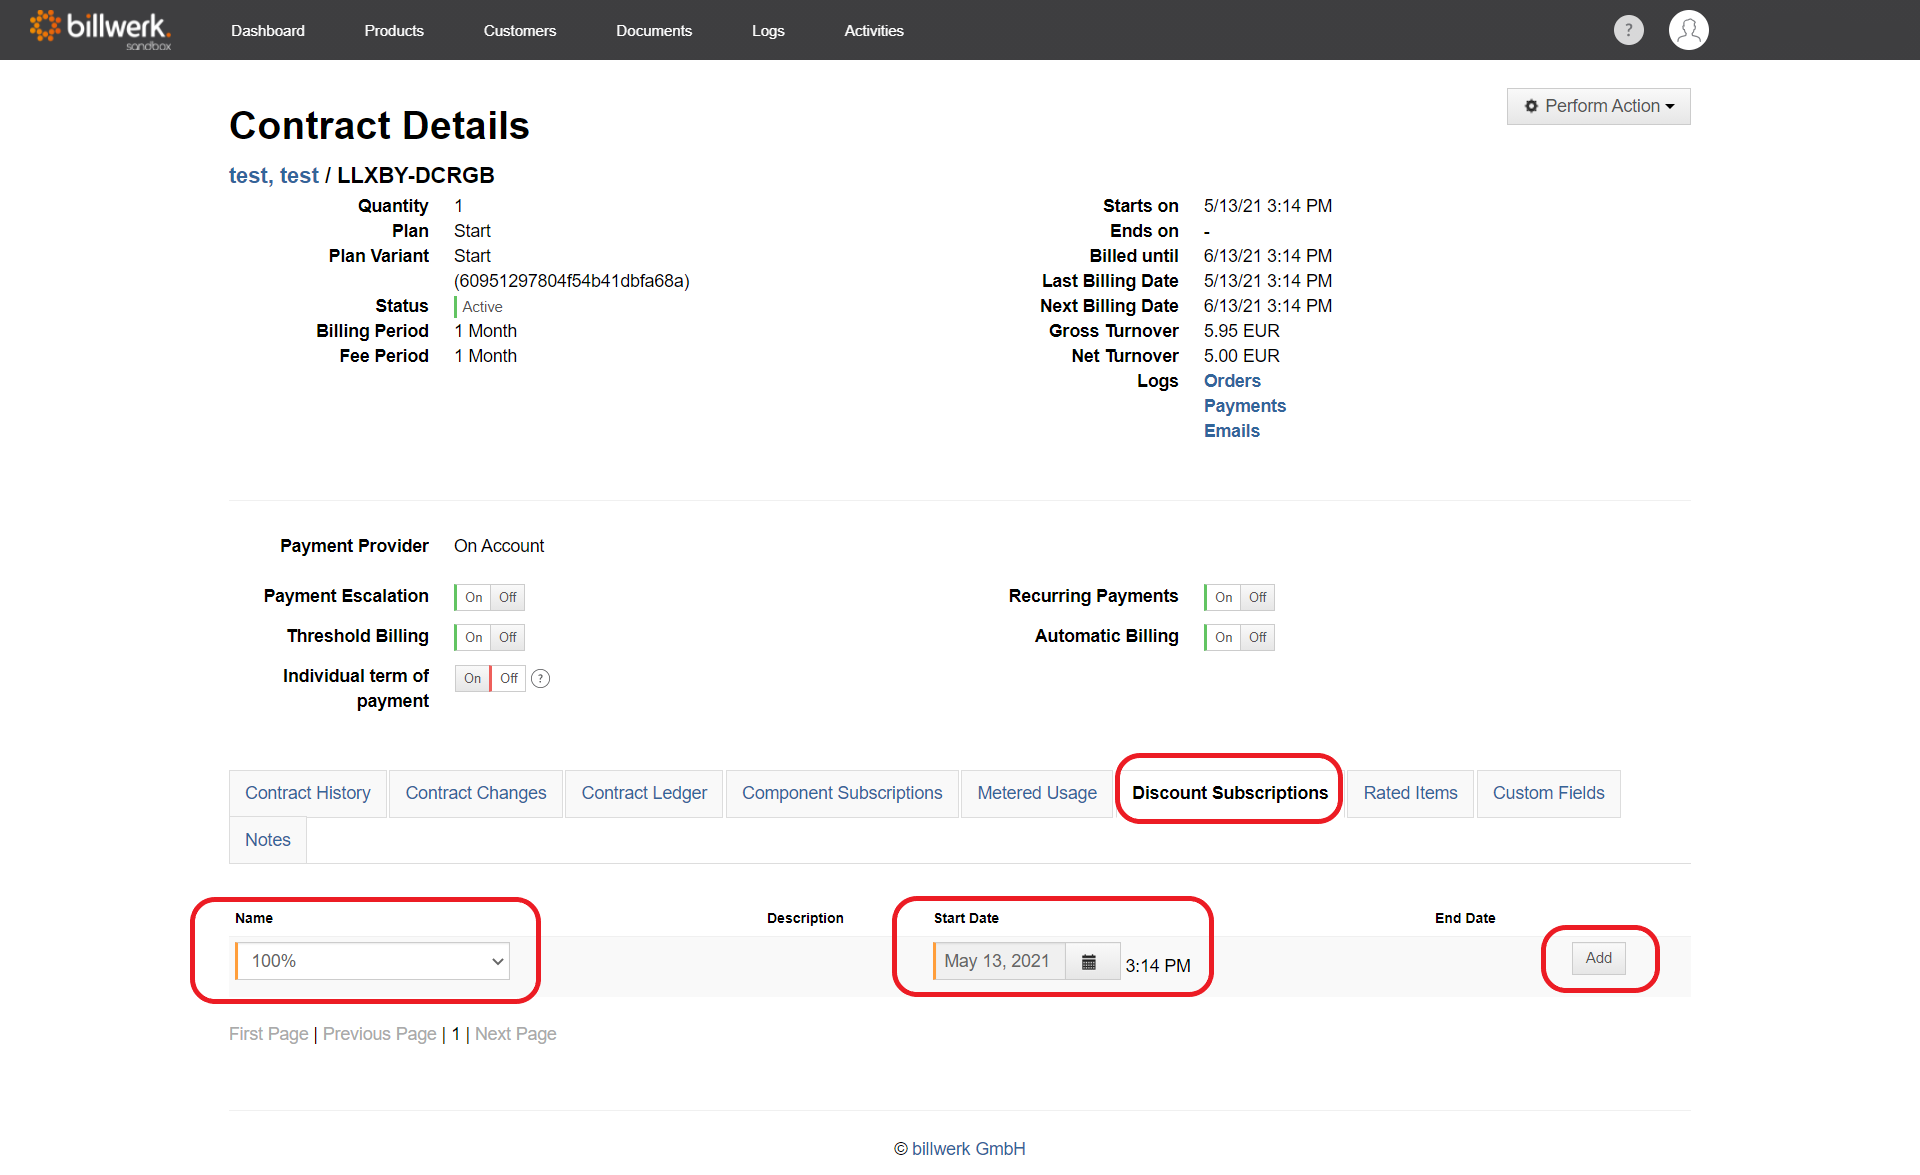Switch Payment Escalation to Off

[508, 597]
